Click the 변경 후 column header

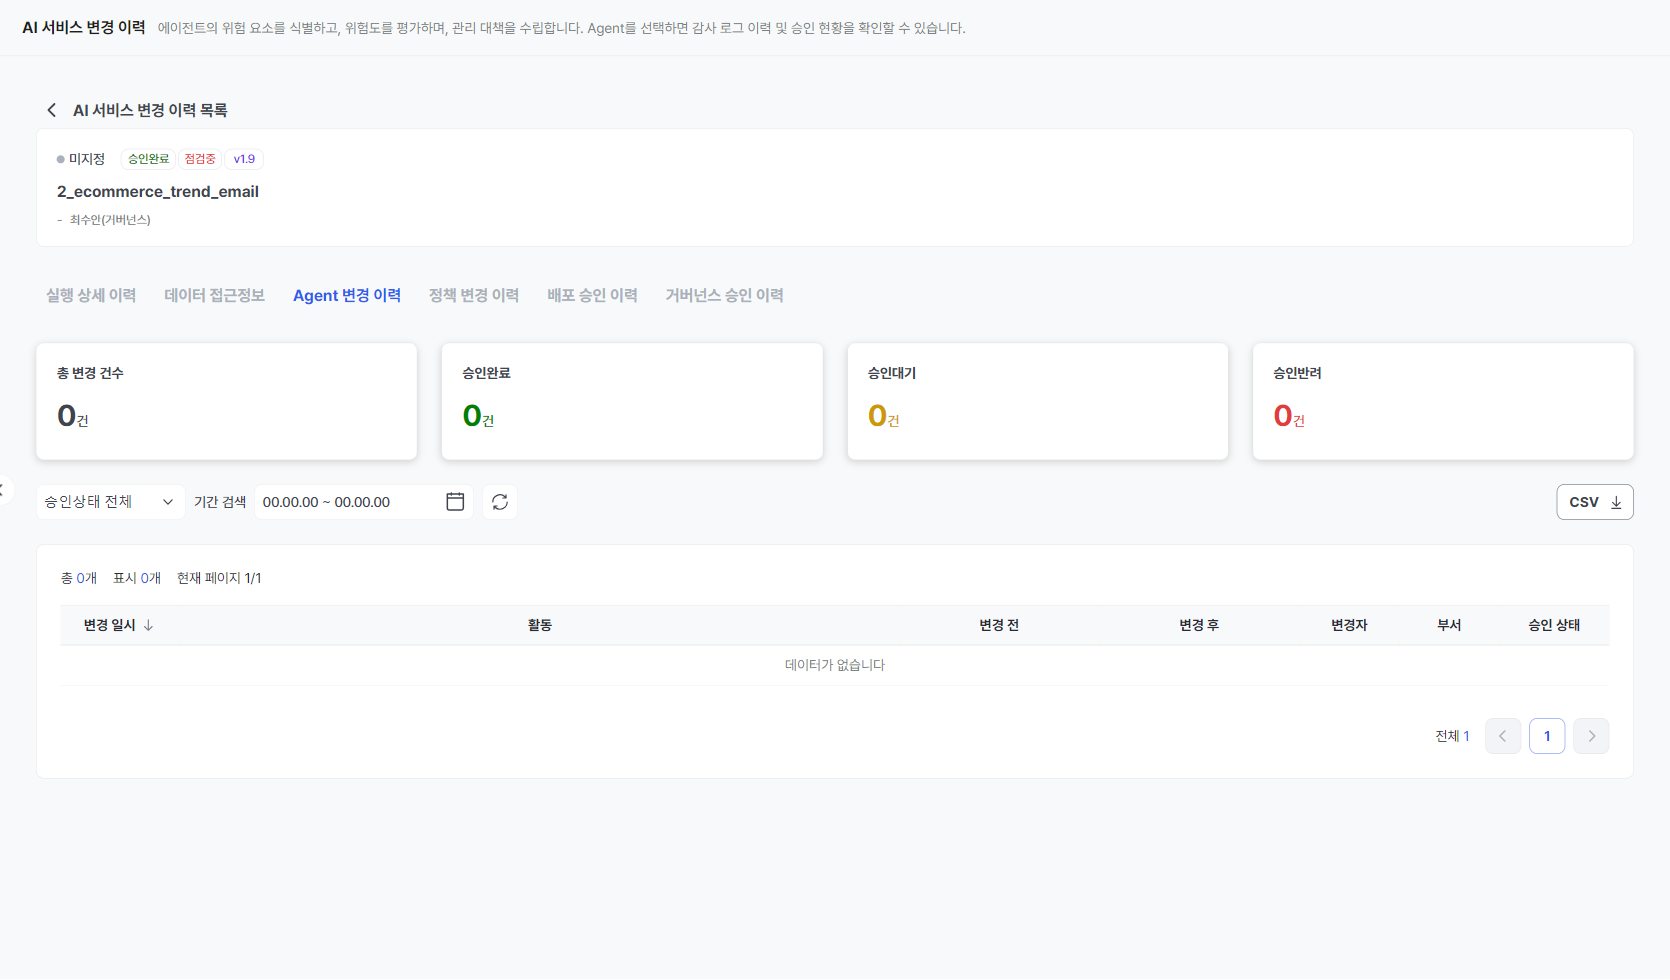point(1199,625)
